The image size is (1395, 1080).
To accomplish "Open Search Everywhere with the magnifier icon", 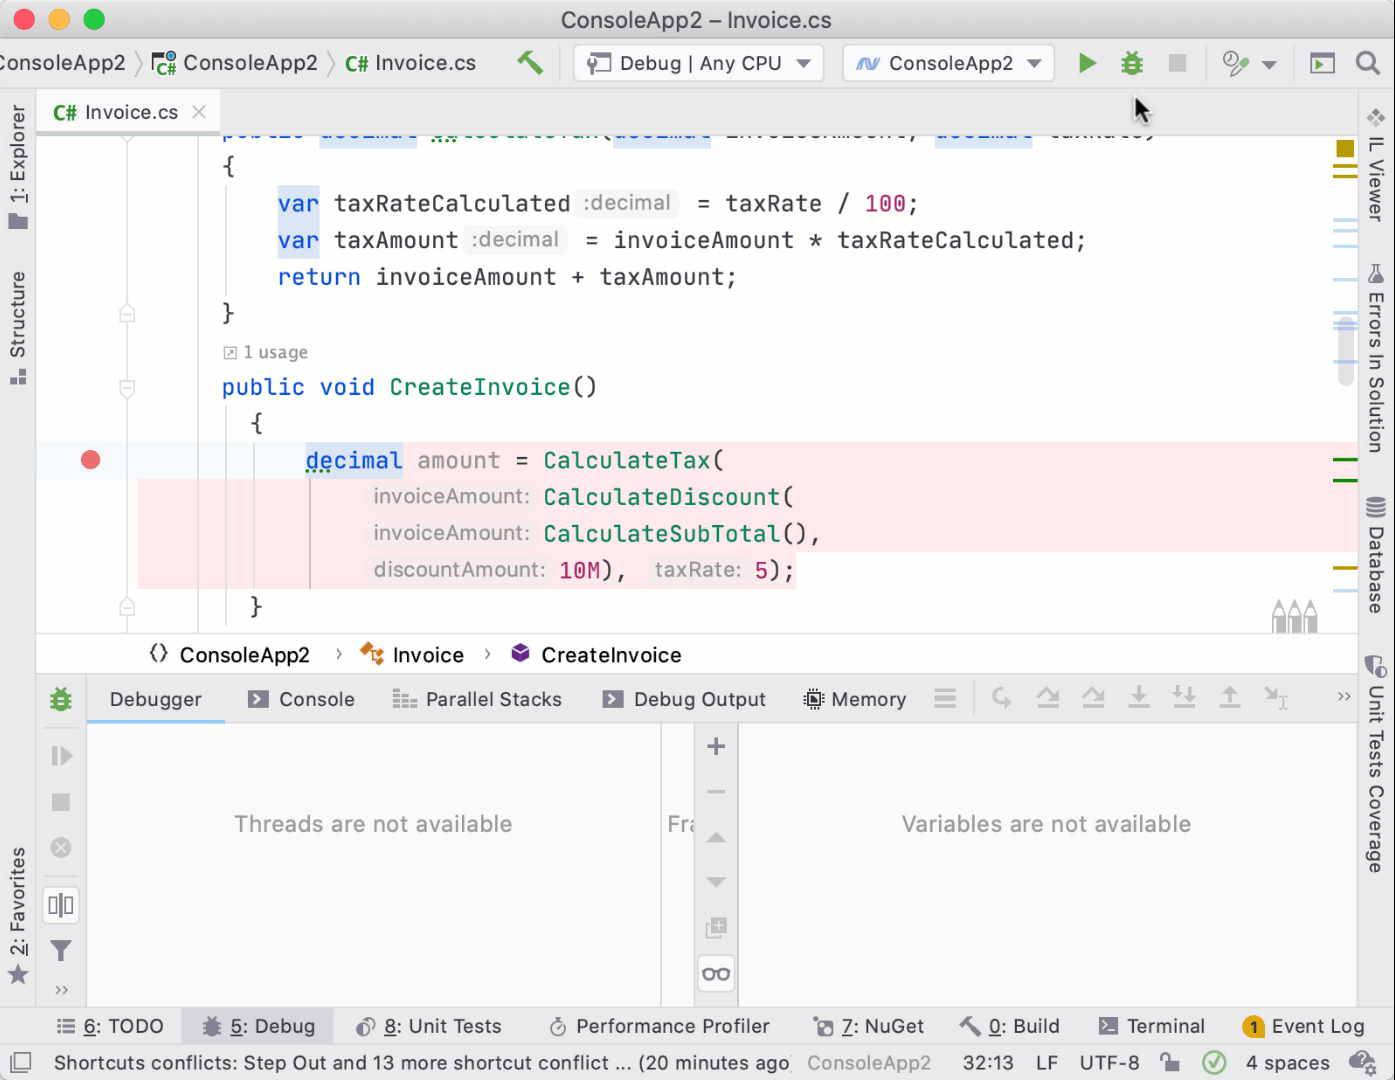I will (1368, 62).
